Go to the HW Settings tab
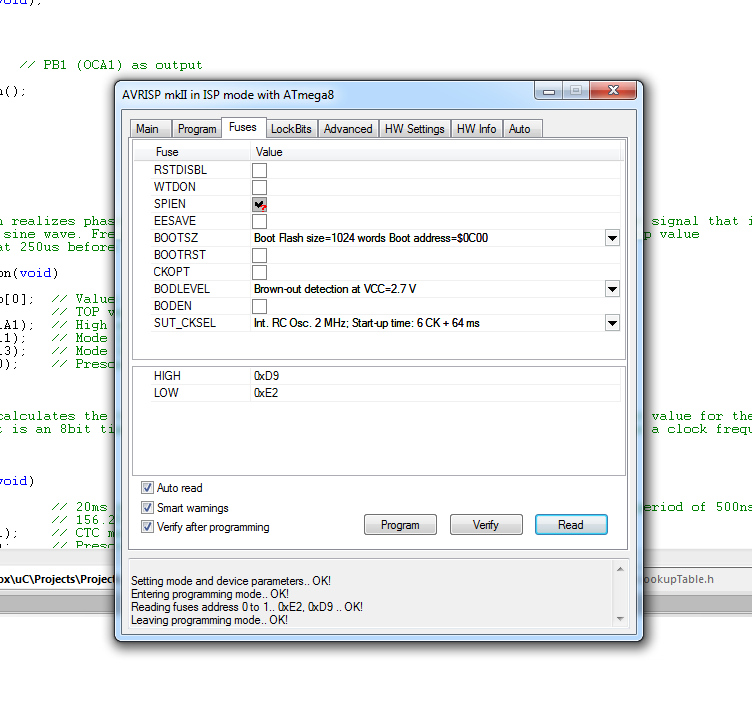The image size is (752, 707). 414,129
